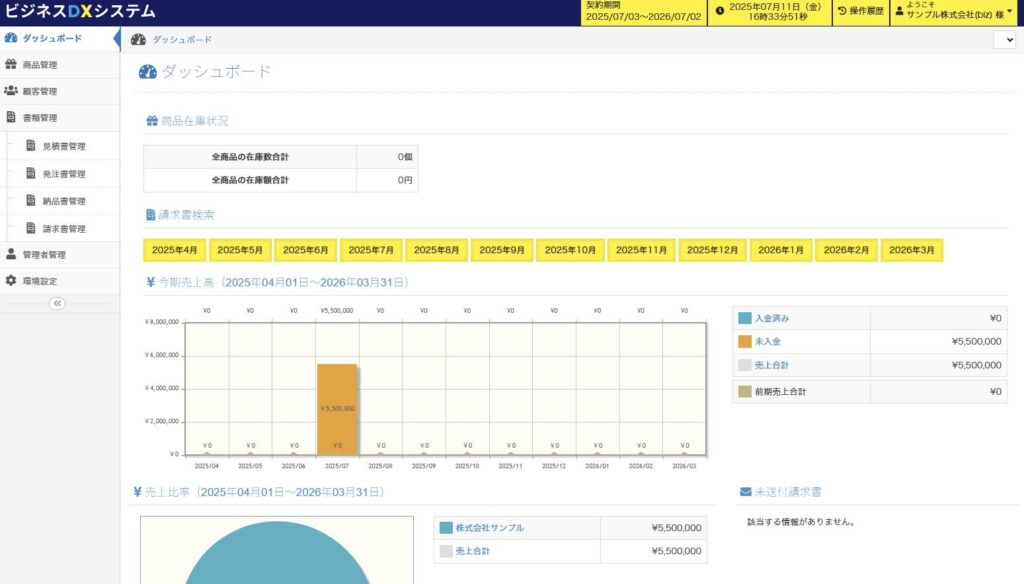The image size is (1024, 584).
Task: Click the 未入金 orange legend swatch
Action: point(744,342)
